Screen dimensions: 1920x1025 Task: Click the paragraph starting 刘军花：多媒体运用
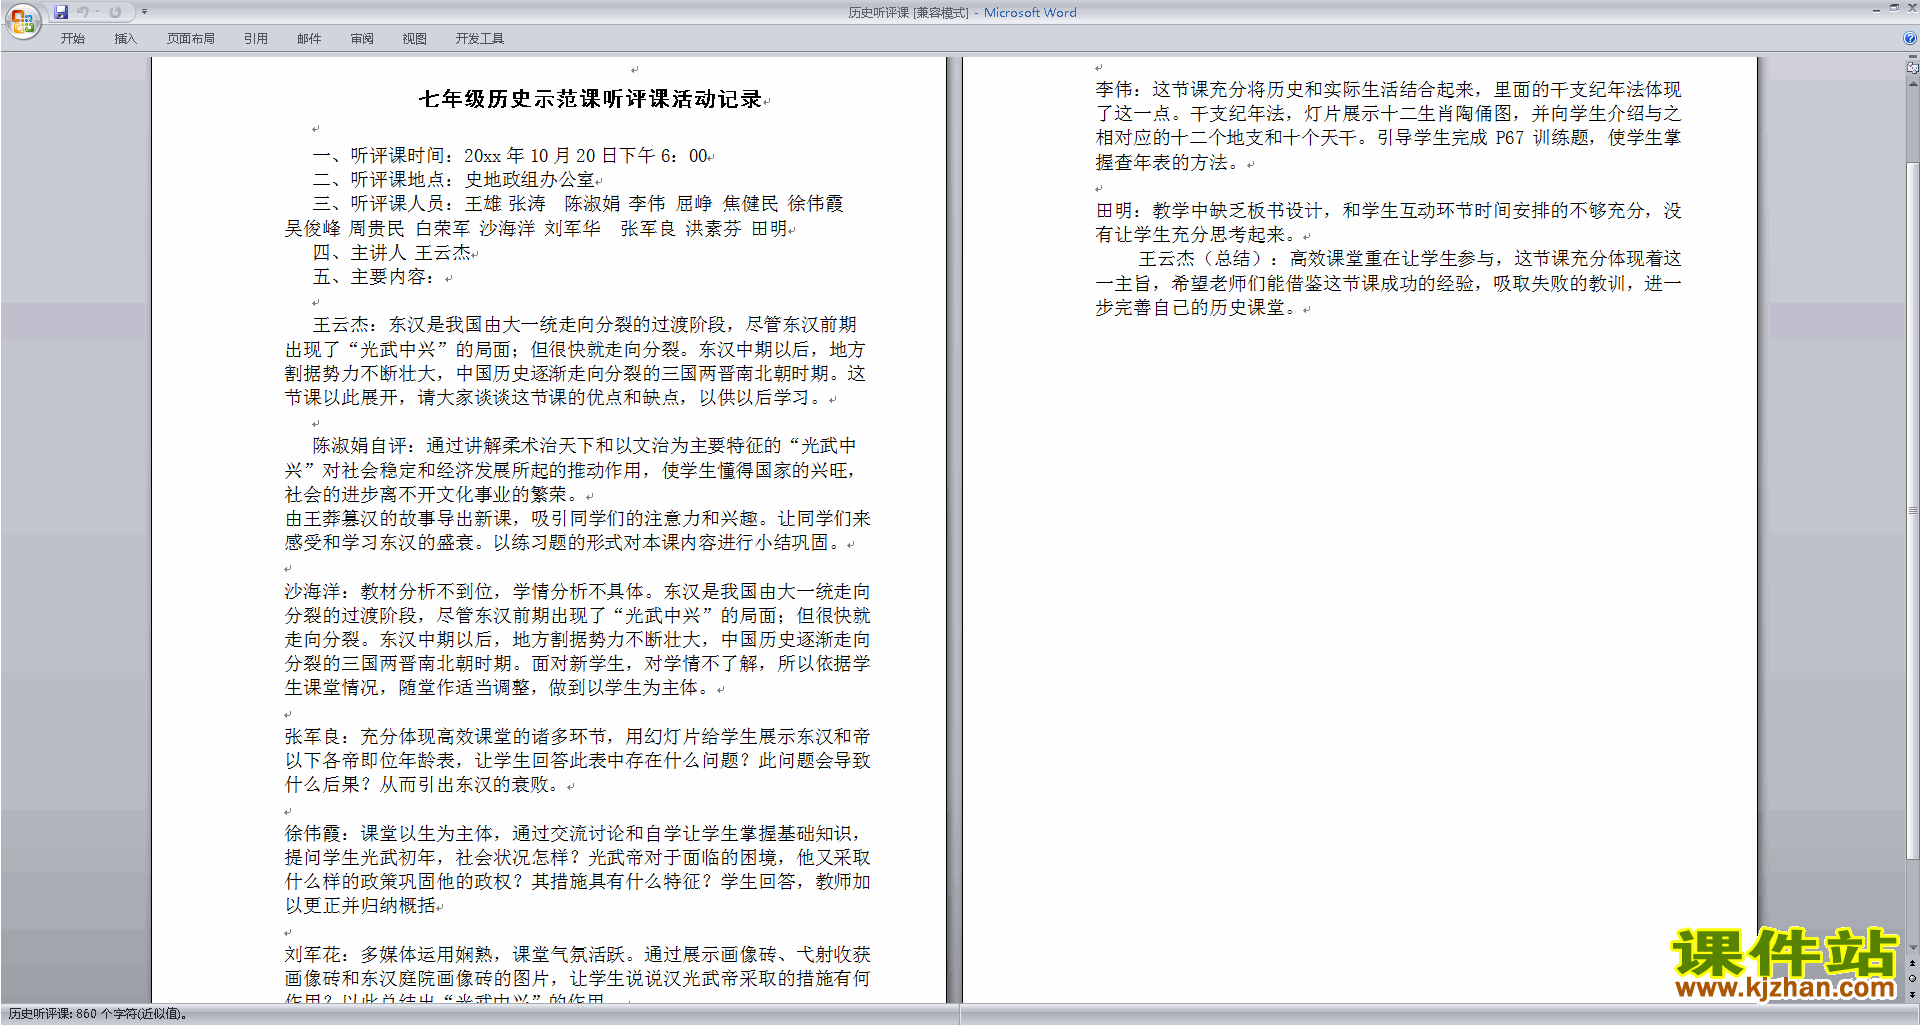click(x=577, y=972)
